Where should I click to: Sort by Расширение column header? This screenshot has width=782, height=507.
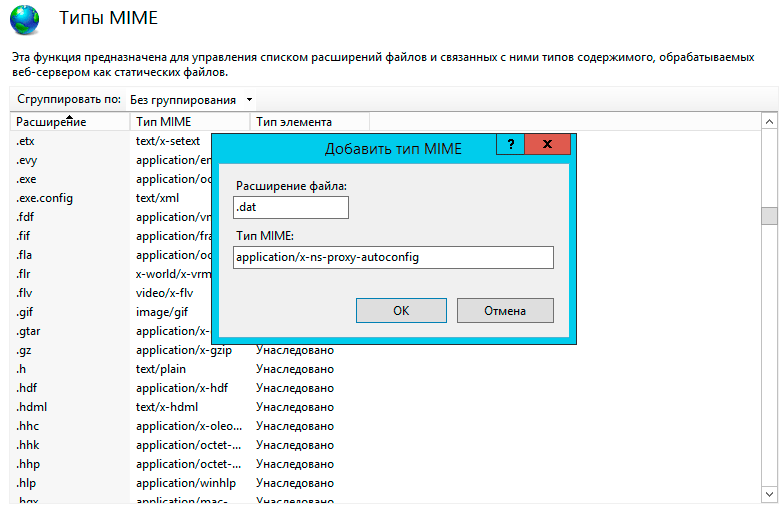[70, 122]
